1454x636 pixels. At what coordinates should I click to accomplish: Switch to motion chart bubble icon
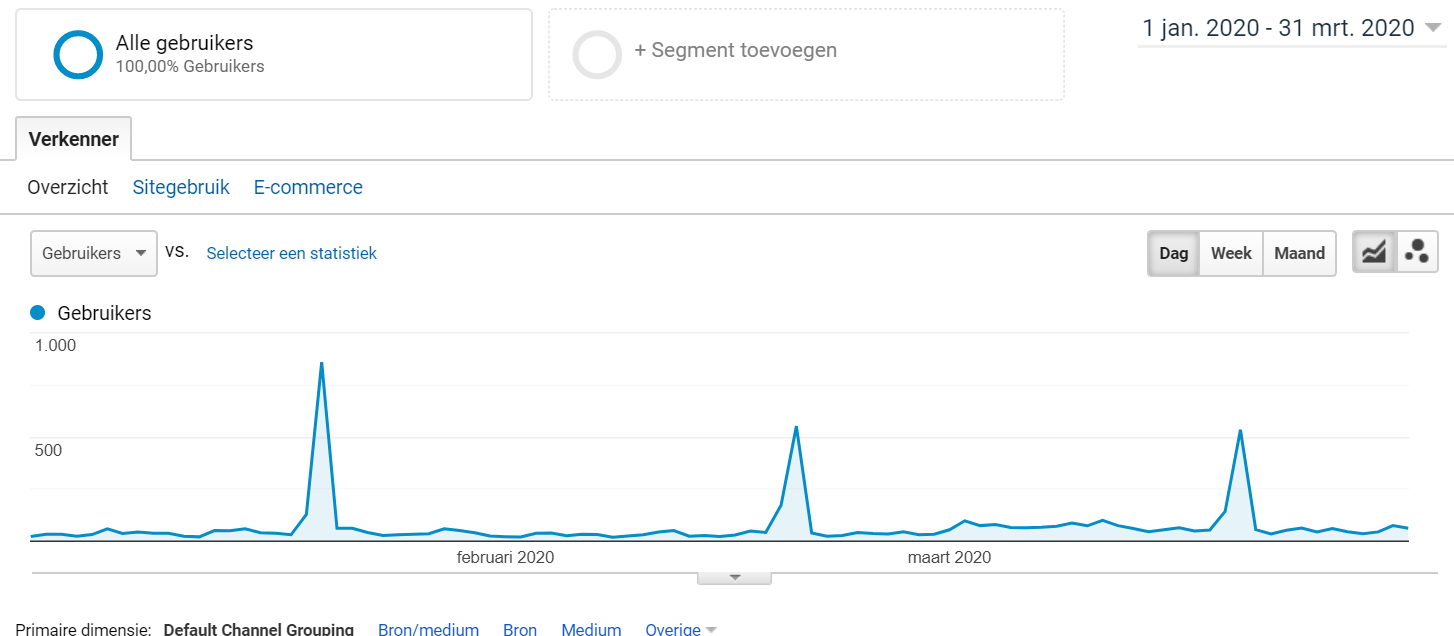(1417, 253)
